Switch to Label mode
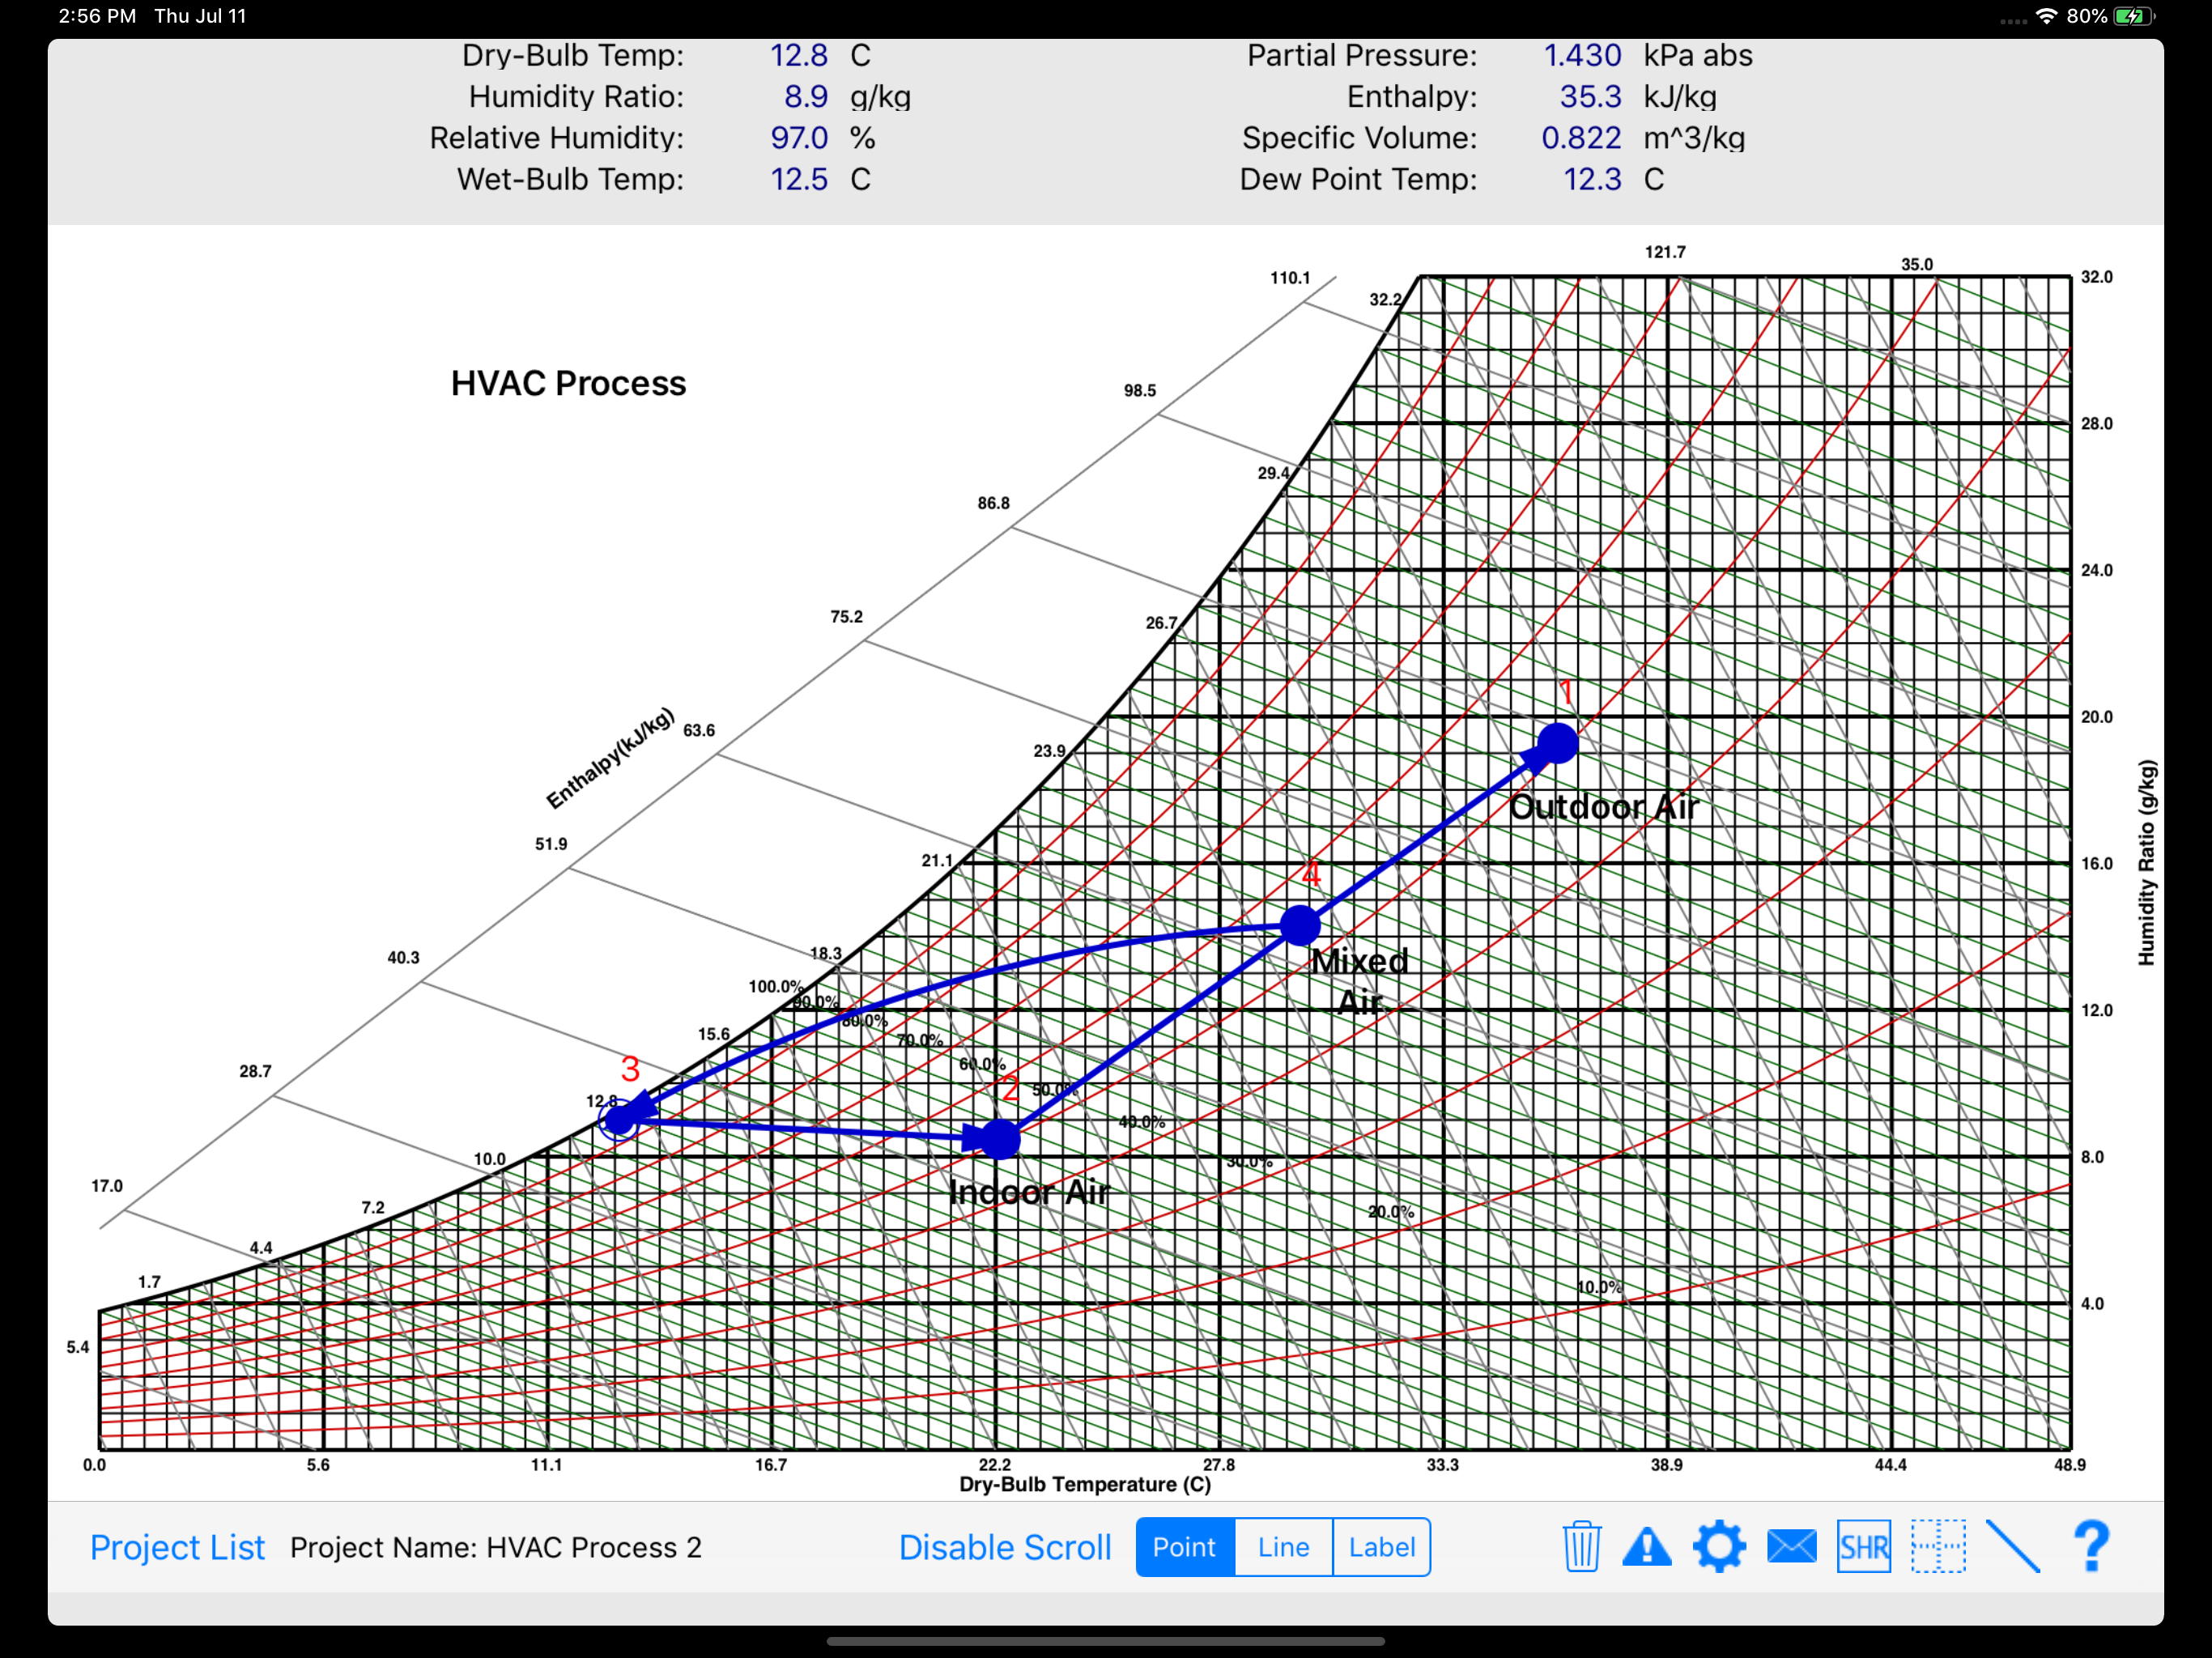Viewport: 2212px width, 1658px height. [x=1381, y=1547]
